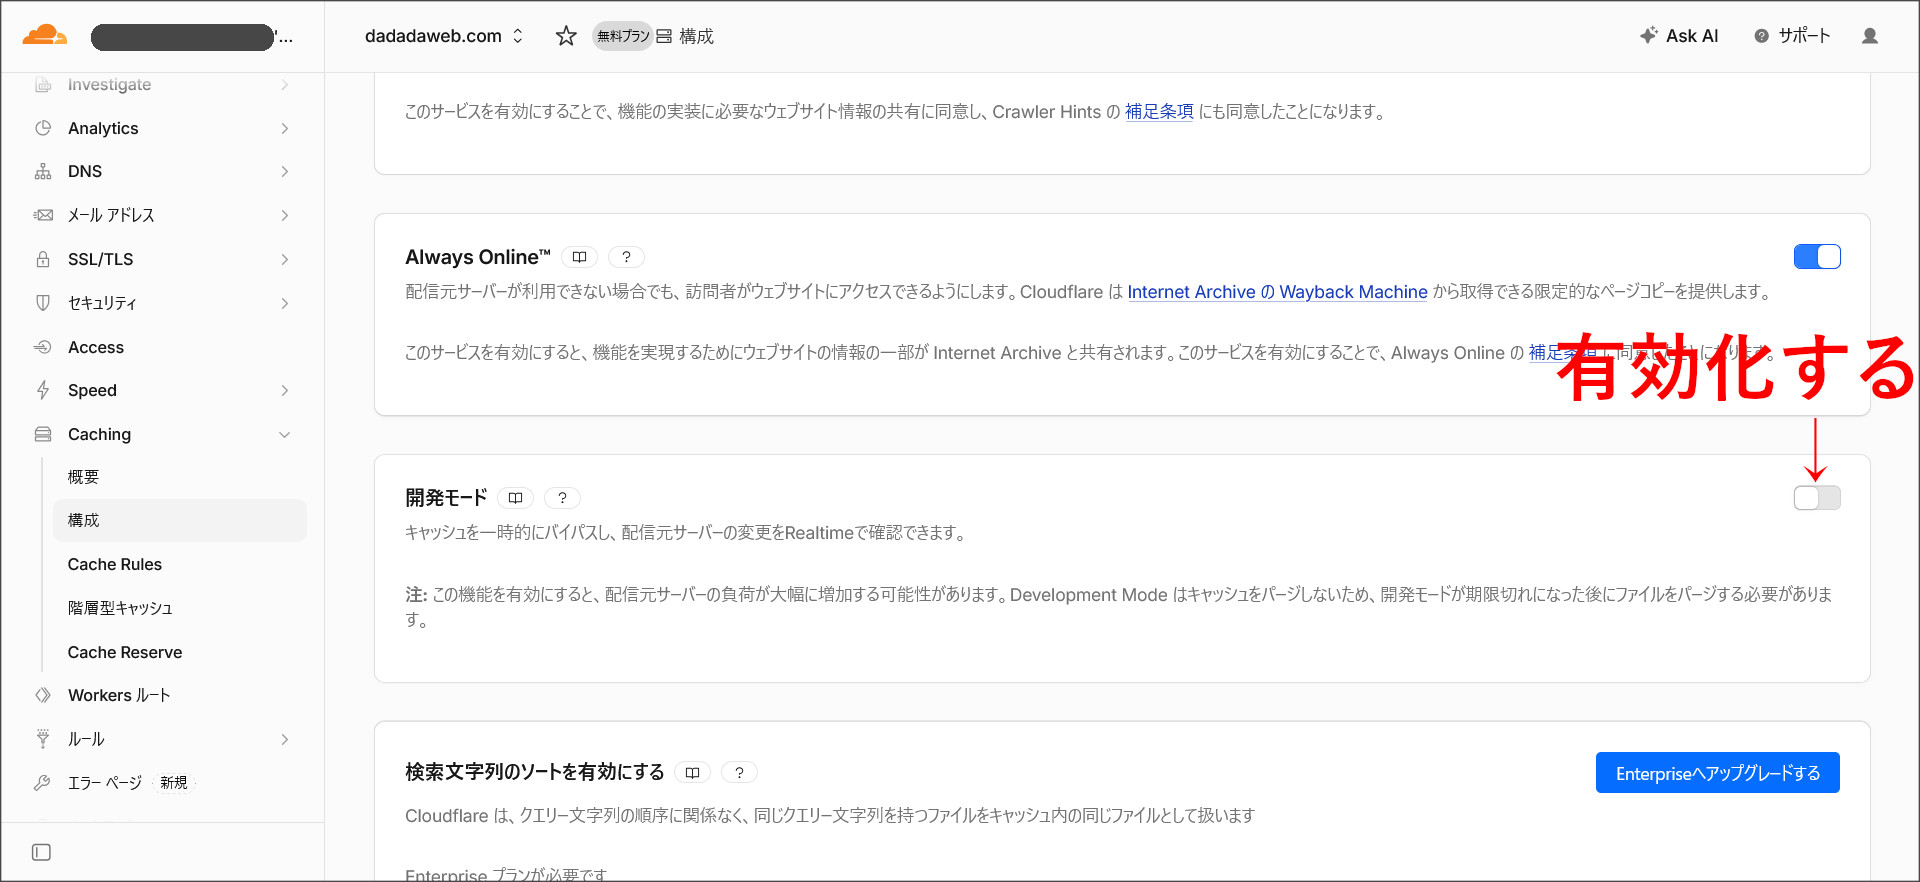Viewport: 1920px width, 882px height.
Task: Click the Workers ルート icon
Action: coord(43,695)
